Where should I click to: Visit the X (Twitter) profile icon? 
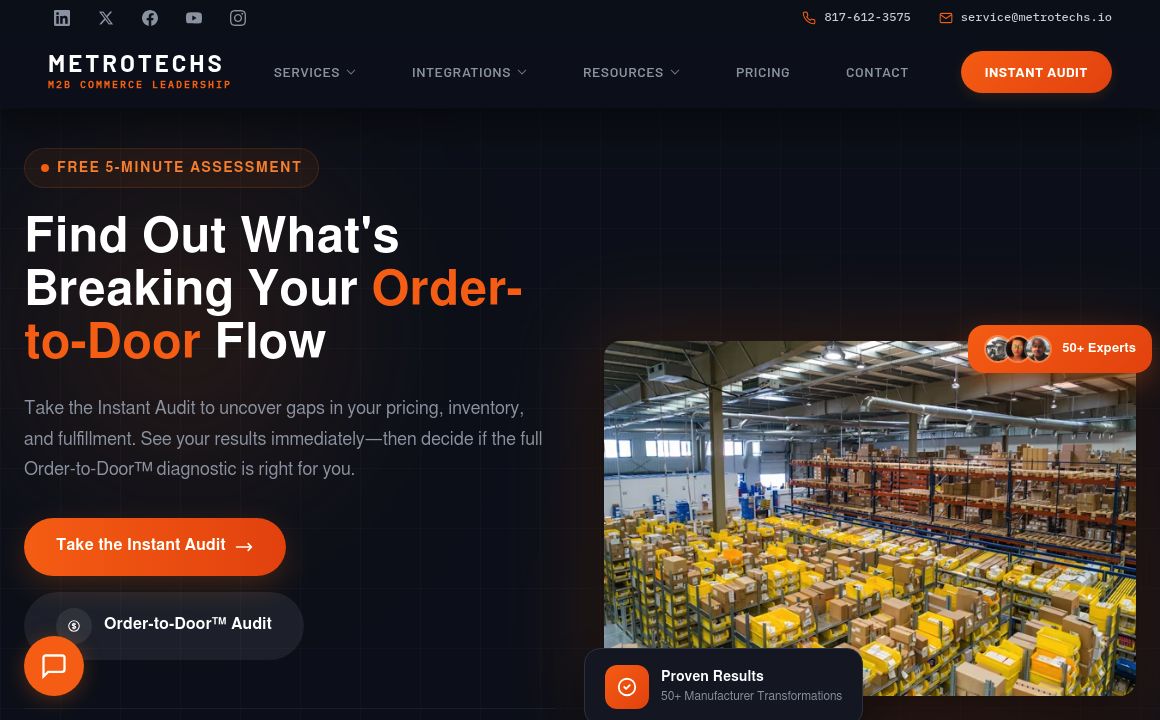[106, 18]
